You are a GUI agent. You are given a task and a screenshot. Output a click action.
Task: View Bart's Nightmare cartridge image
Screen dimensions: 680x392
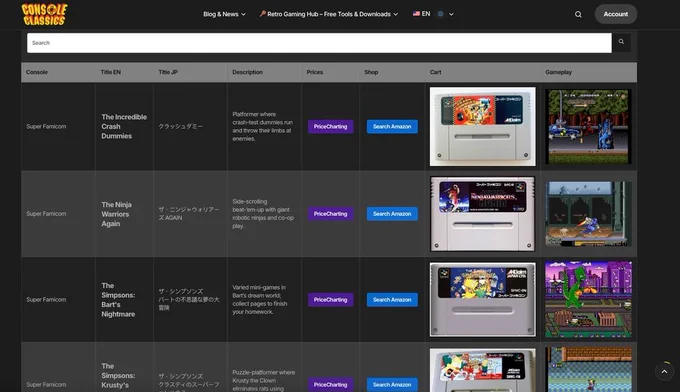[483, 300]
